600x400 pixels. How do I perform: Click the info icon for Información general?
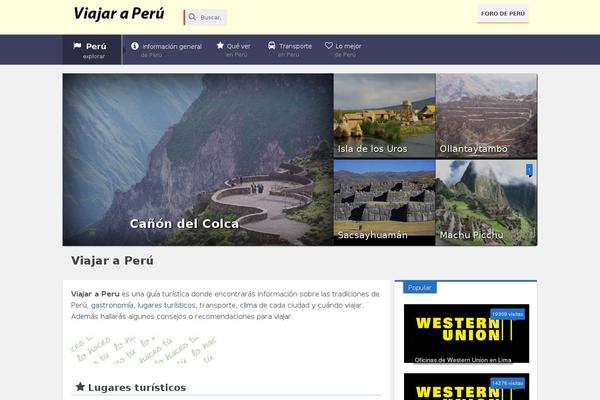(135, 46)
